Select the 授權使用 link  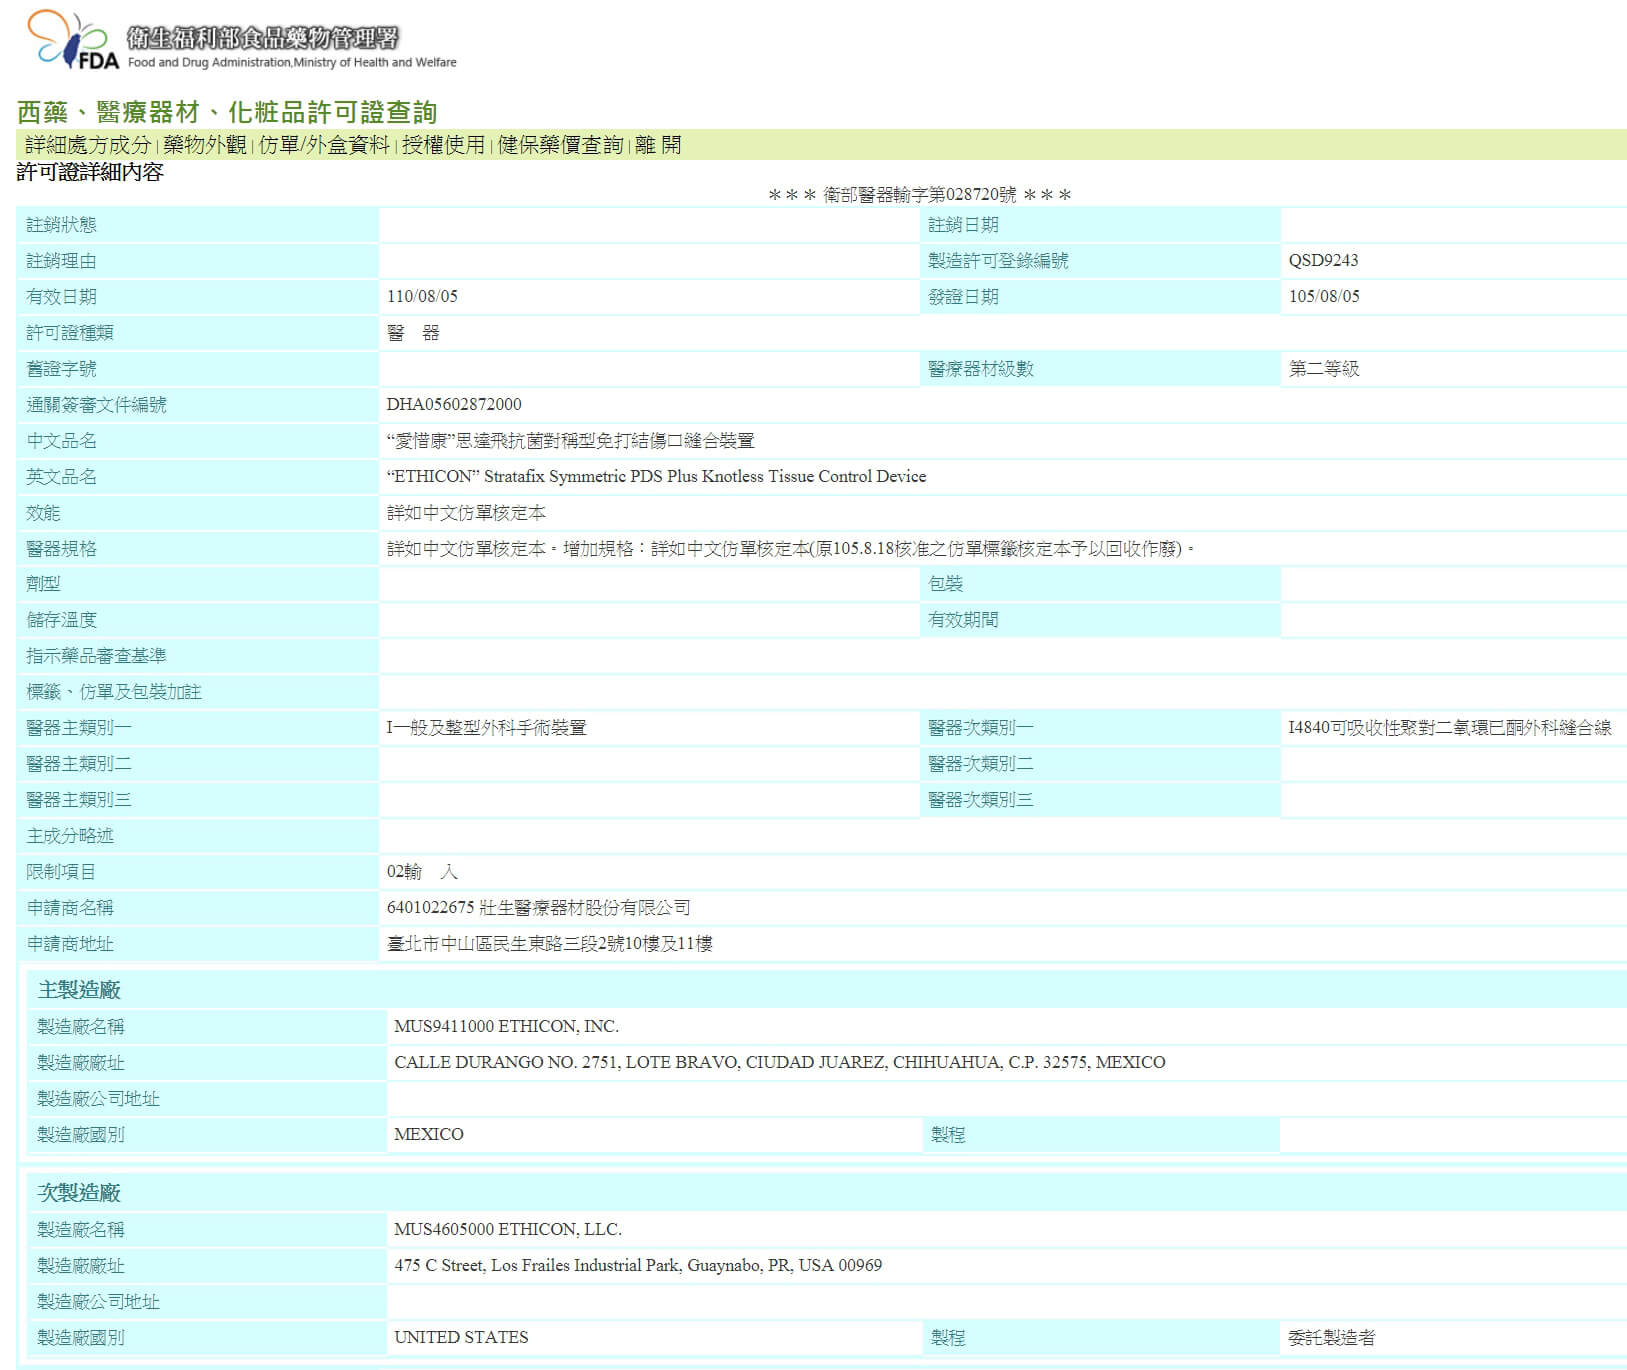pyautogui.click(x=443, y=145)
